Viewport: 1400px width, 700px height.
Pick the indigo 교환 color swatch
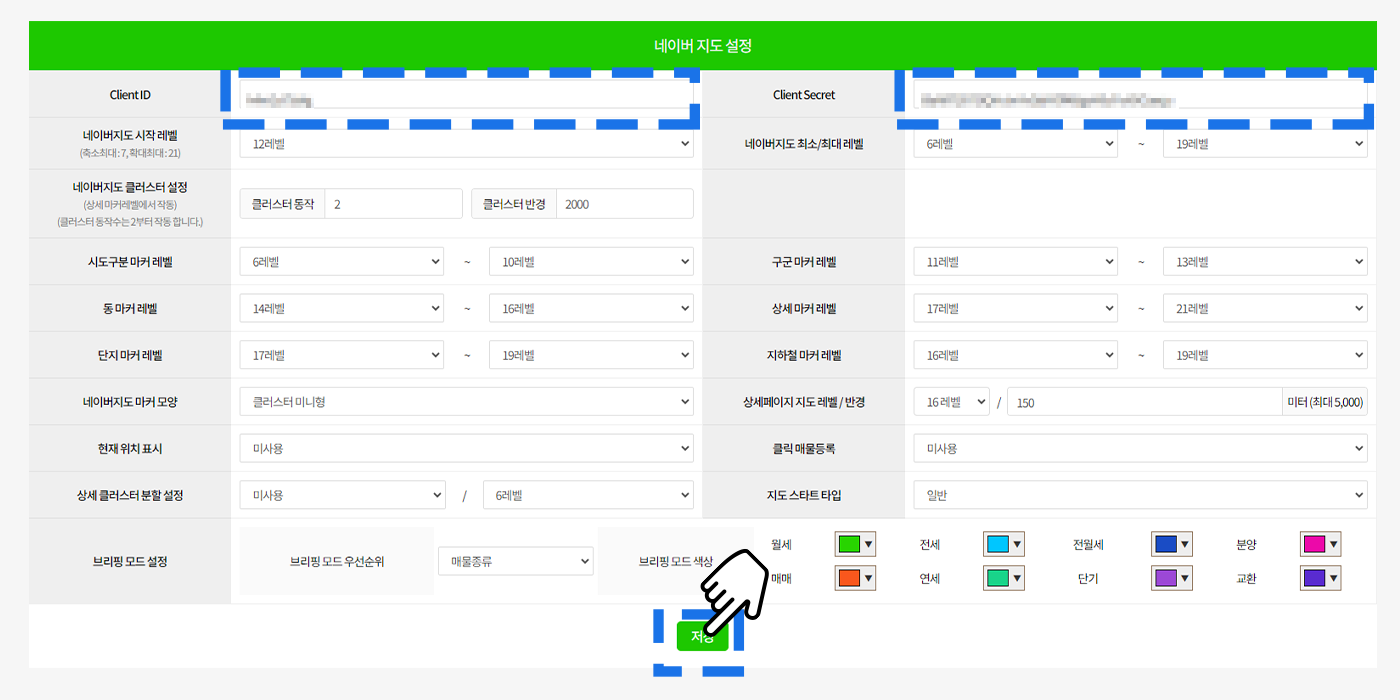[x=1320, y=578]
